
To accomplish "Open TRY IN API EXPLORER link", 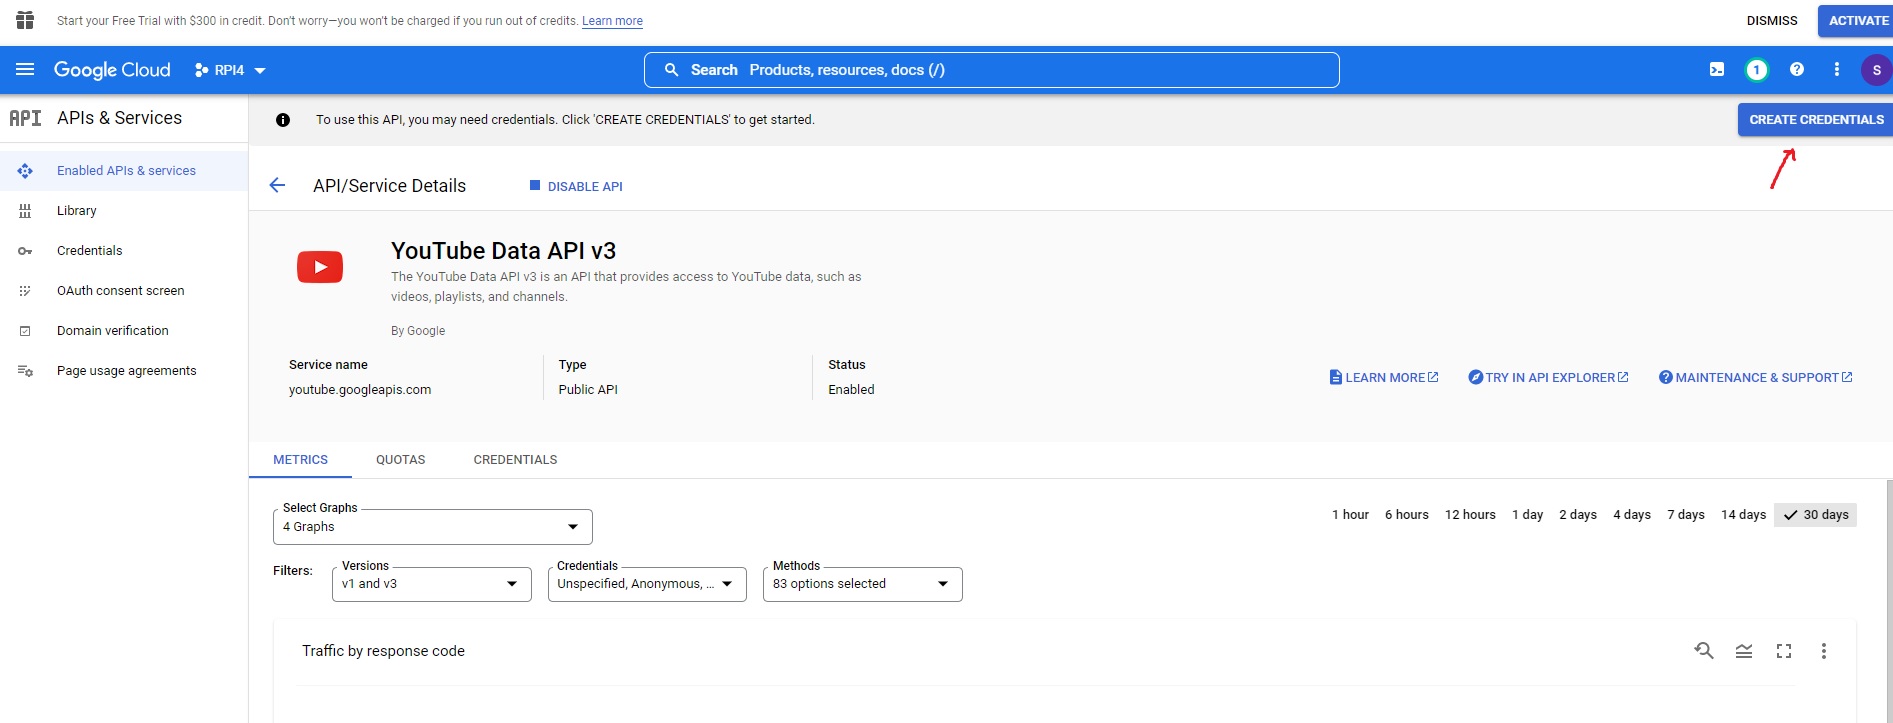I will tap(1548, 378).
